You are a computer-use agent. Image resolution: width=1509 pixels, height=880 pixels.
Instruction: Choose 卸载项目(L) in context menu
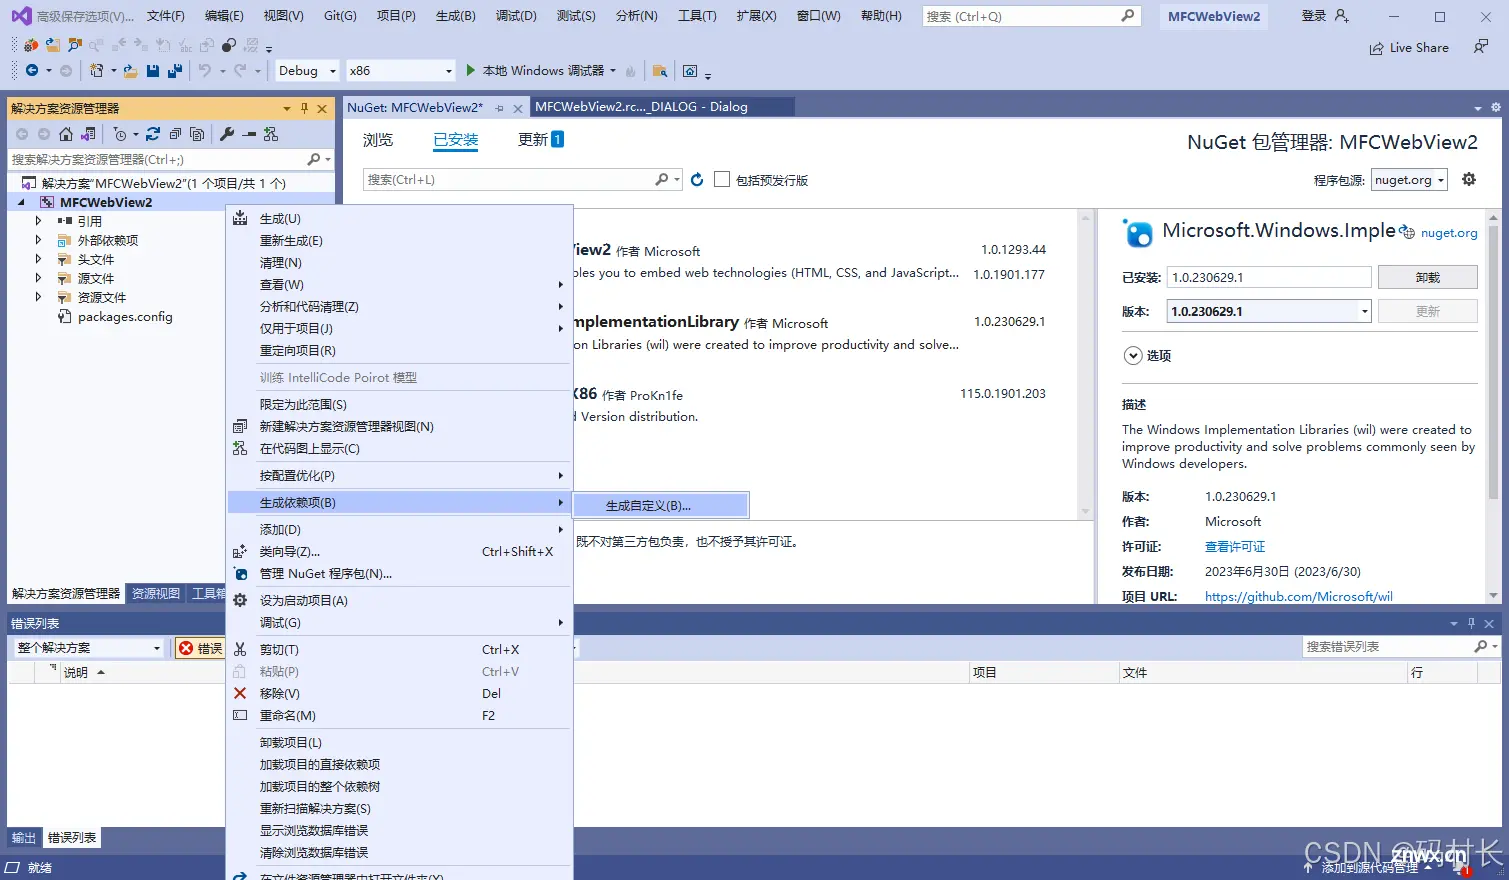coord(400,742)
